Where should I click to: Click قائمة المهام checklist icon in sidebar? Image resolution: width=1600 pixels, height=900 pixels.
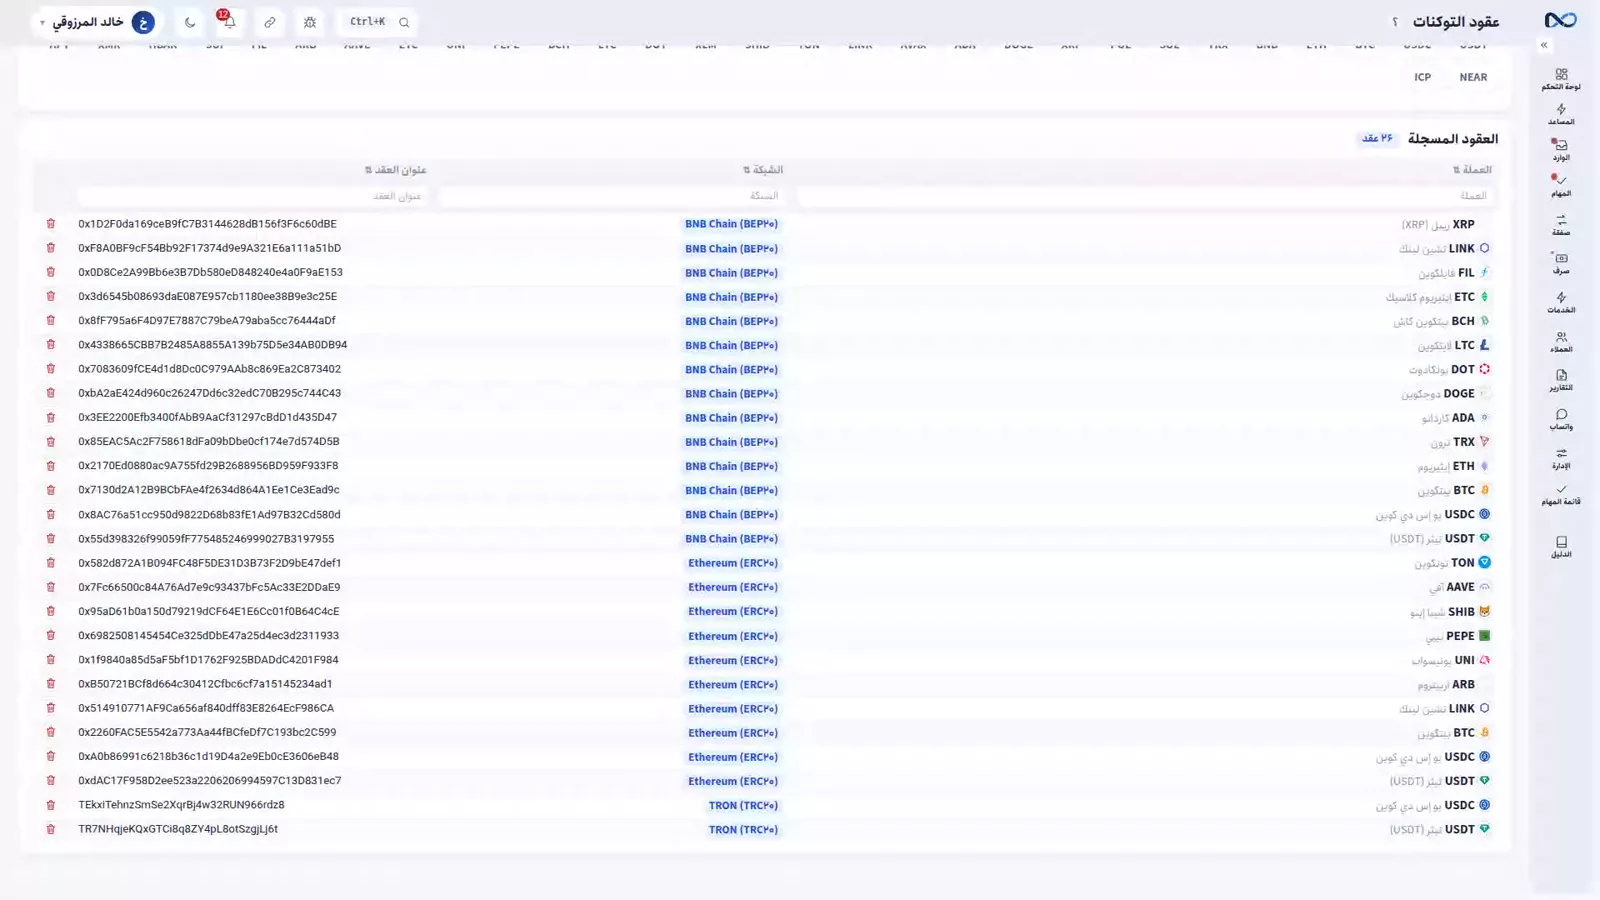click(x=1561, y=489)
